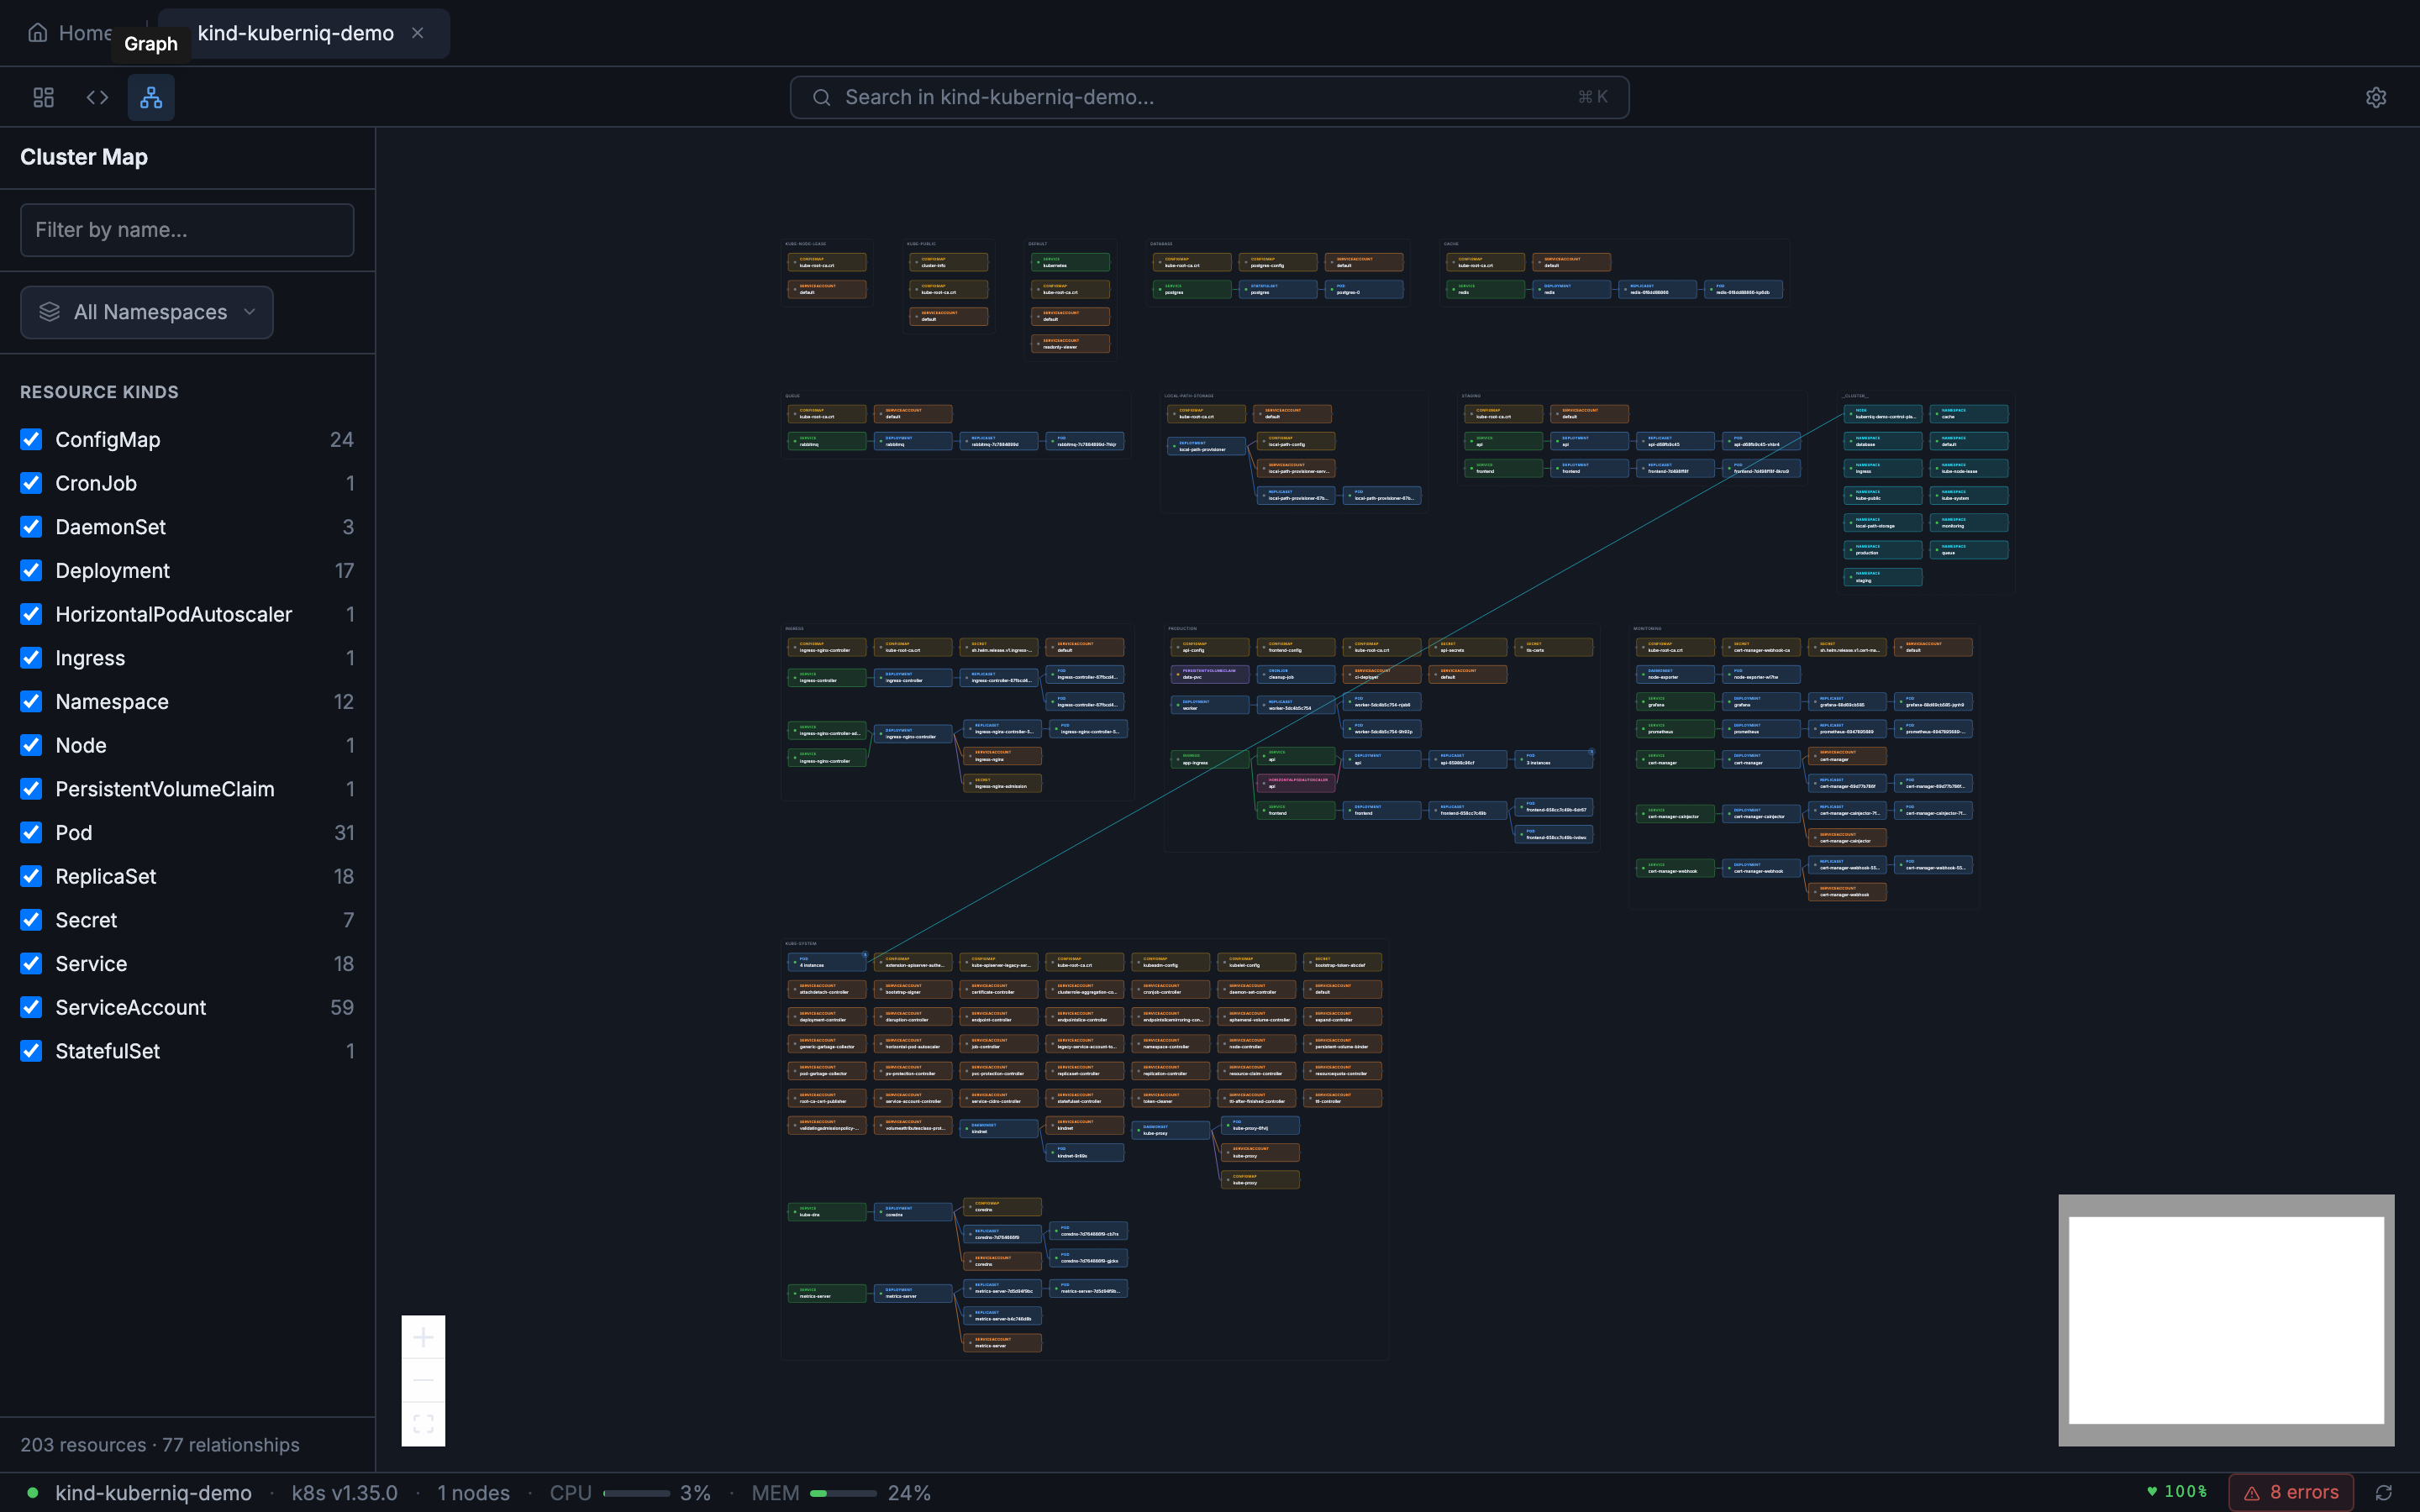2420x1512 pixels.
Task: Select the Graph view icon
Action: point(151,97)
